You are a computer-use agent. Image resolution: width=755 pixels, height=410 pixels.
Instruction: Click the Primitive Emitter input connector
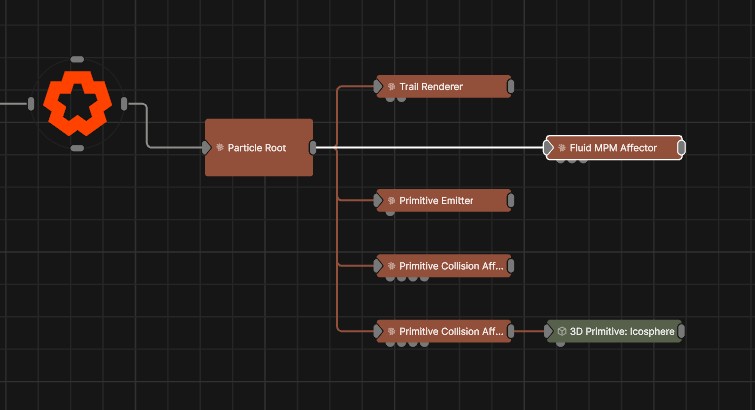[378, 200]
